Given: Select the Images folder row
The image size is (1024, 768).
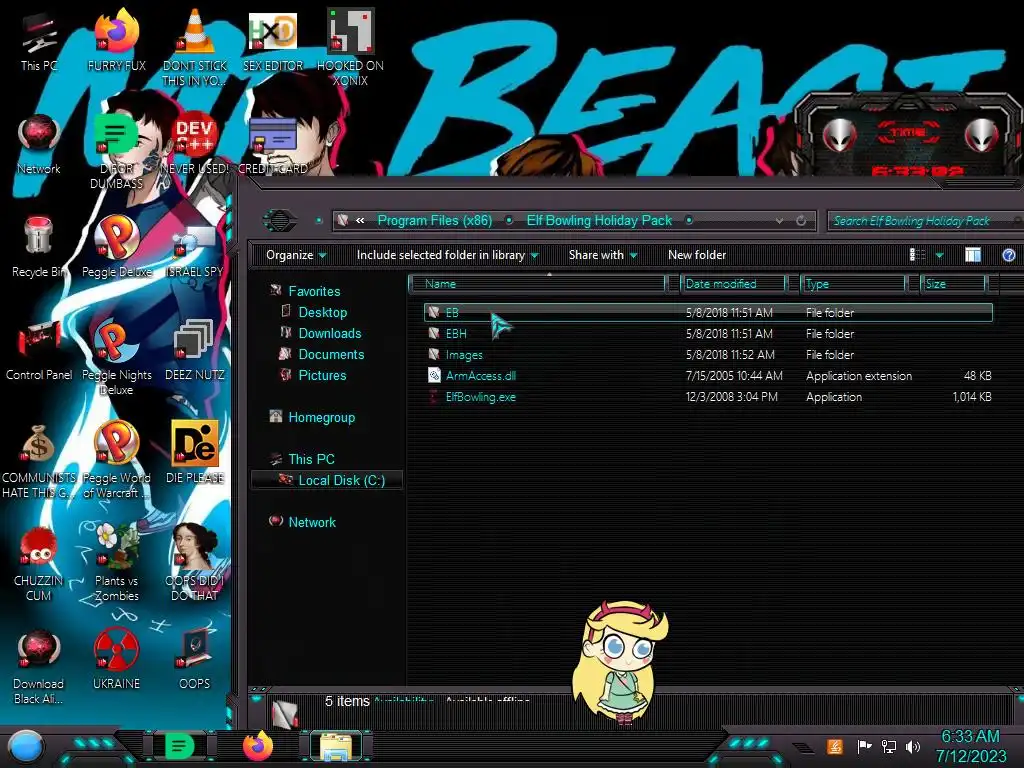Looking at the screenshot, I should point(708,355).
